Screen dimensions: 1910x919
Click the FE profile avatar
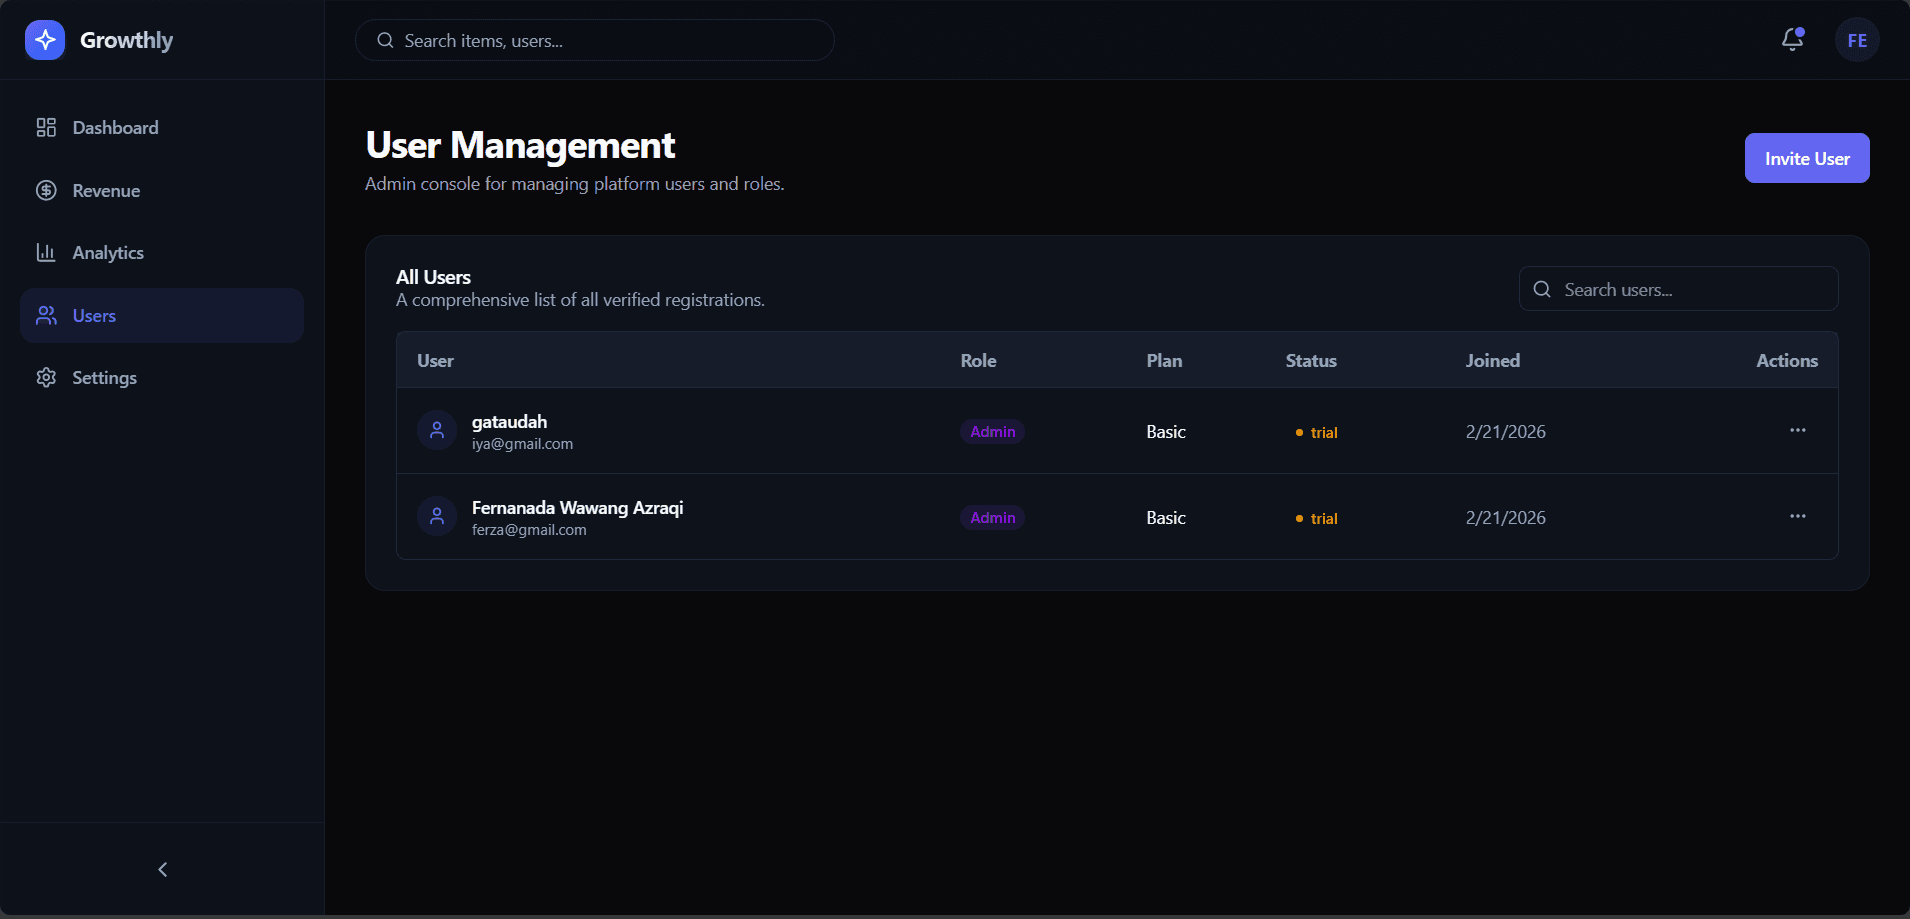(1857, 40)
